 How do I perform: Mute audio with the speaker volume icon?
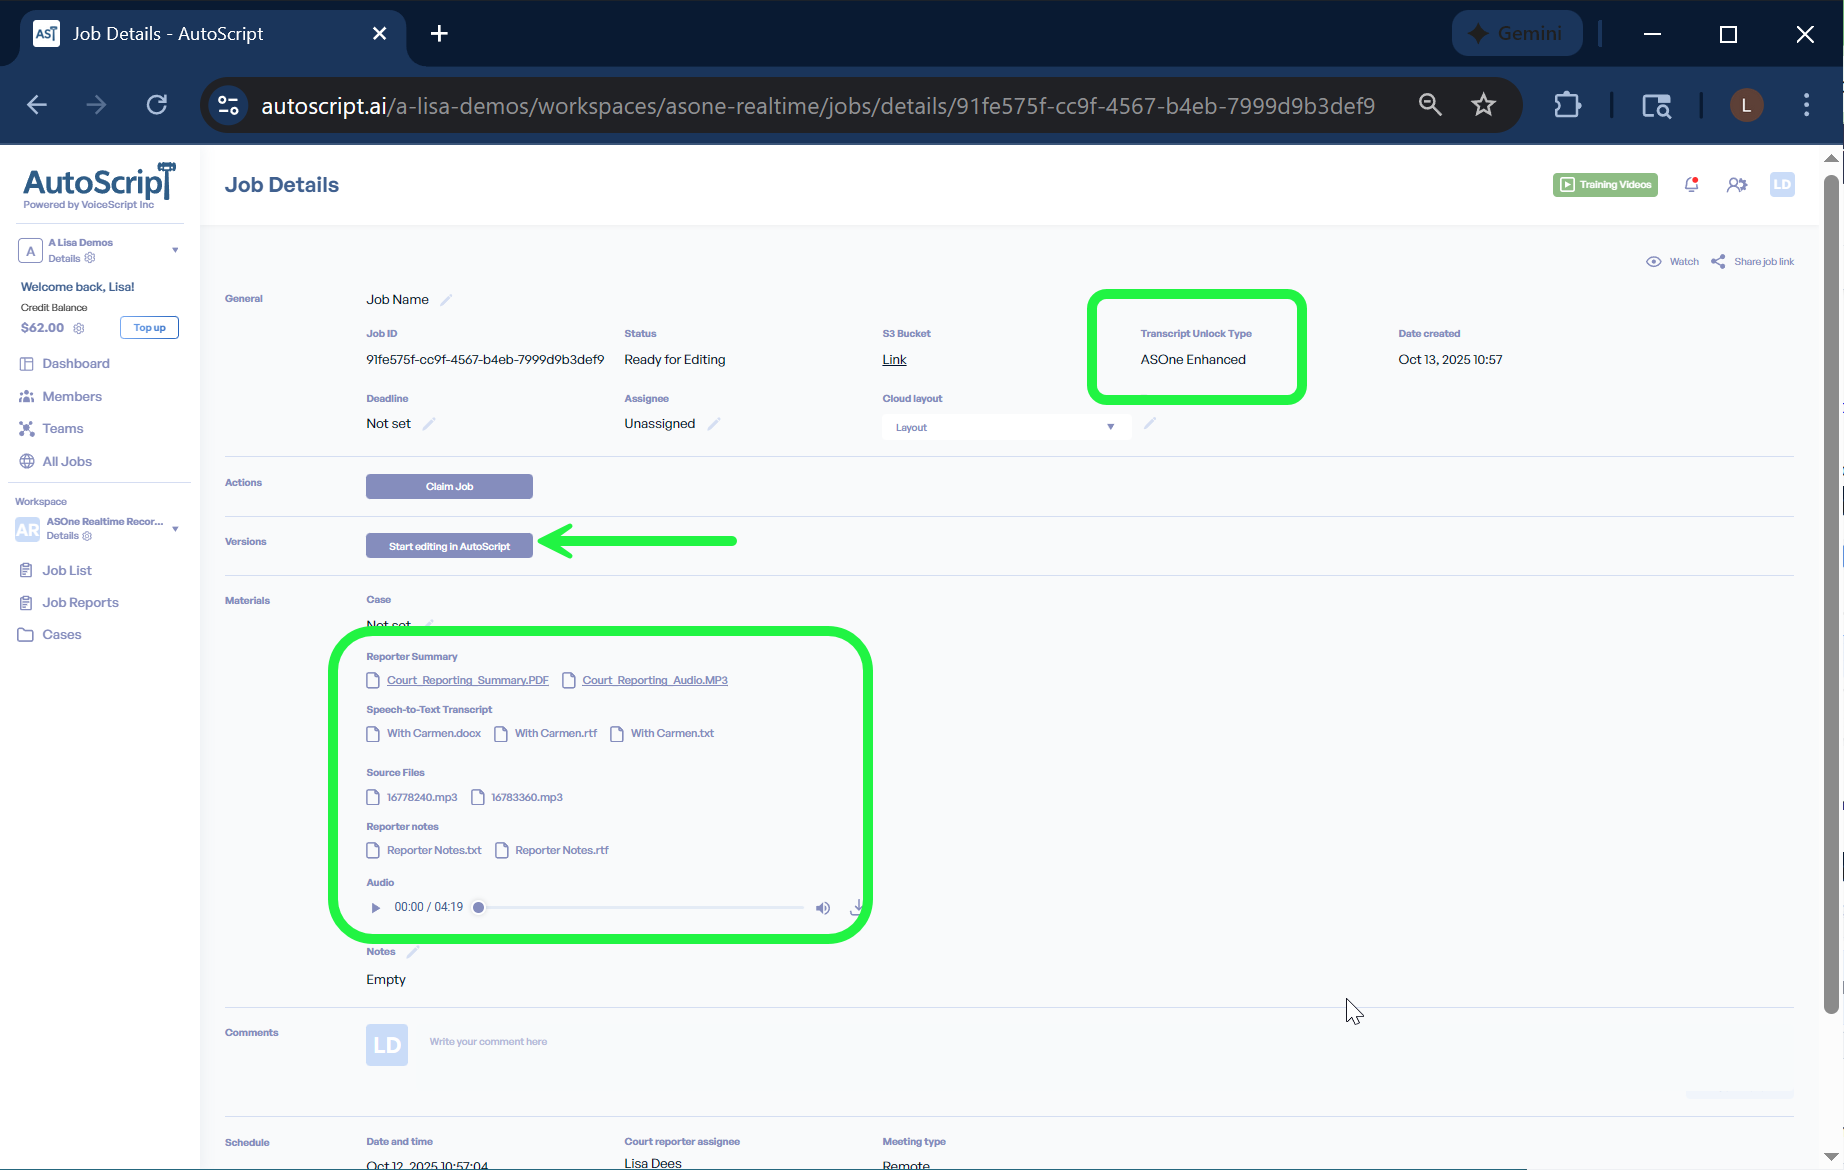822,908
